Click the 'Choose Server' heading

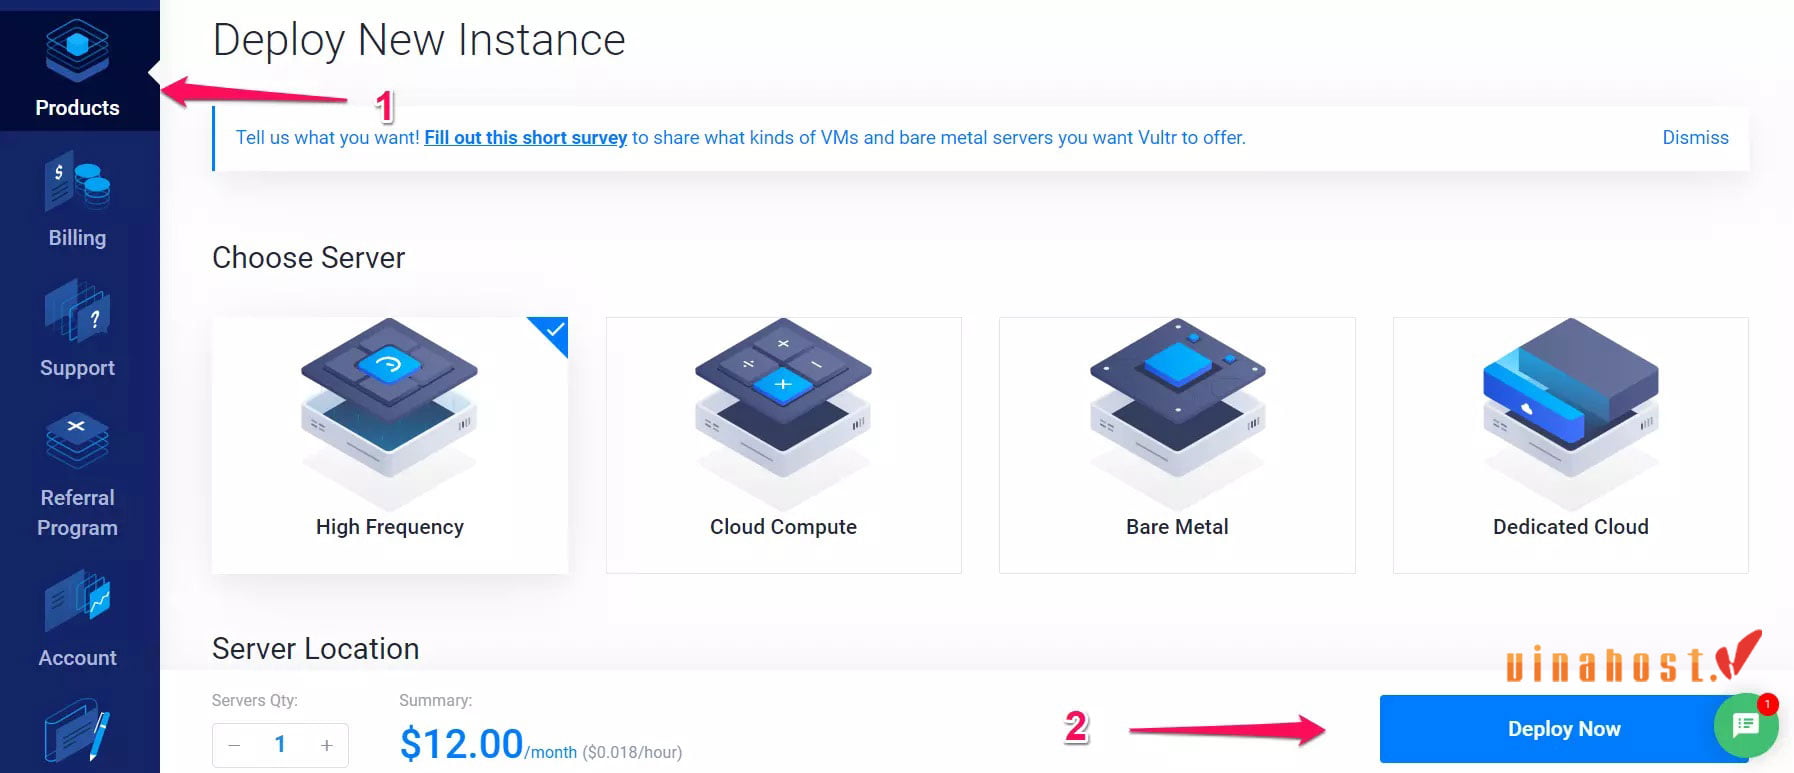point(308,258)
